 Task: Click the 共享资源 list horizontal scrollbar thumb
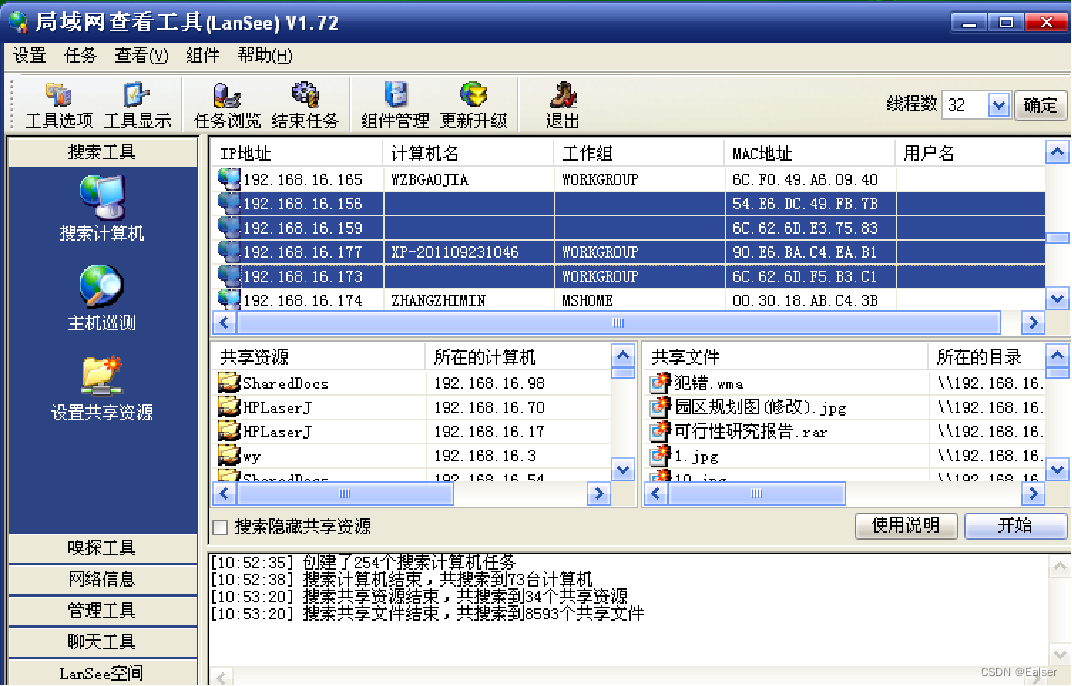click(x=345, y=493)
